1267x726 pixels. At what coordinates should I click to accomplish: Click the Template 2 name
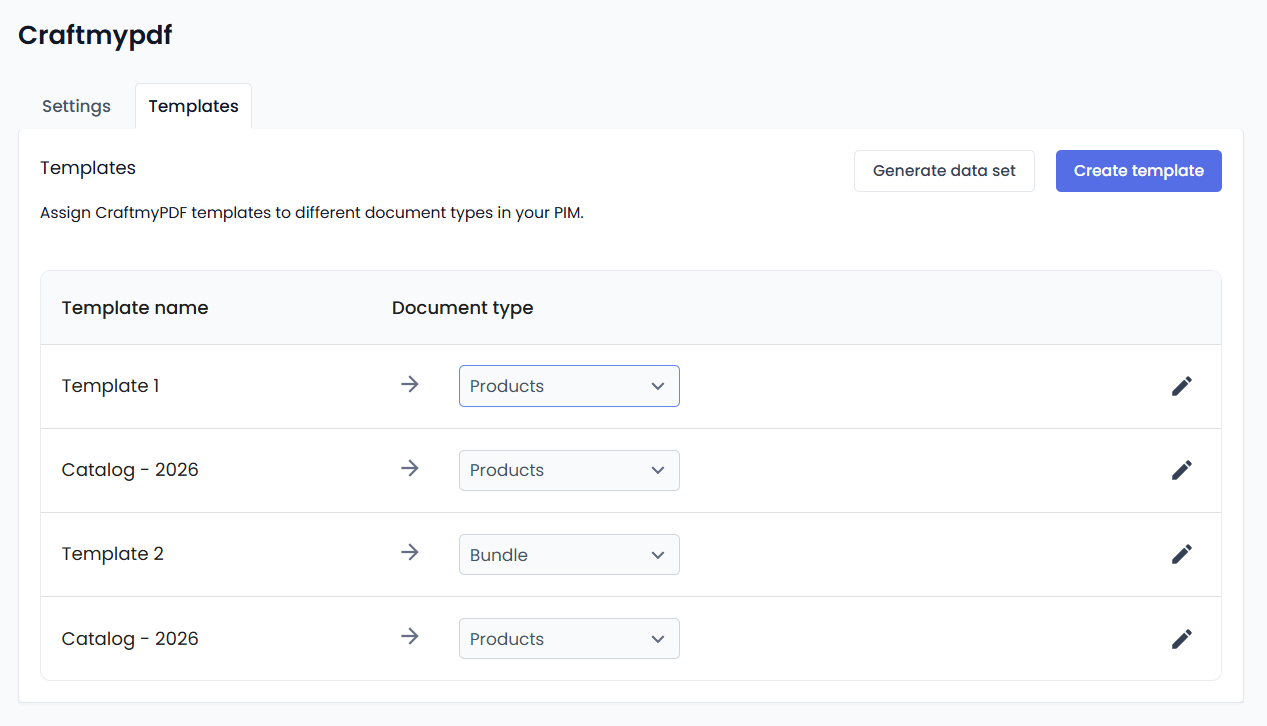coord(112,554)
